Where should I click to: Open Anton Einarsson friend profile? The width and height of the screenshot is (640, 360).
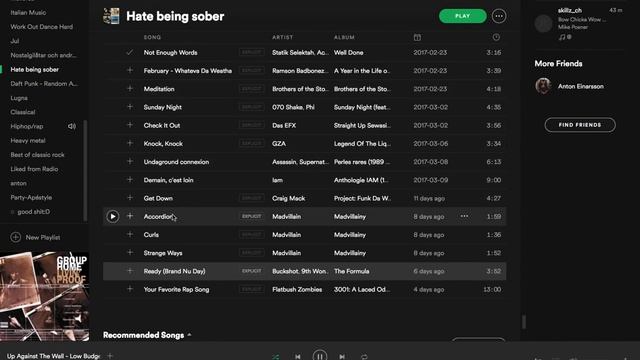tap(581, 87)
